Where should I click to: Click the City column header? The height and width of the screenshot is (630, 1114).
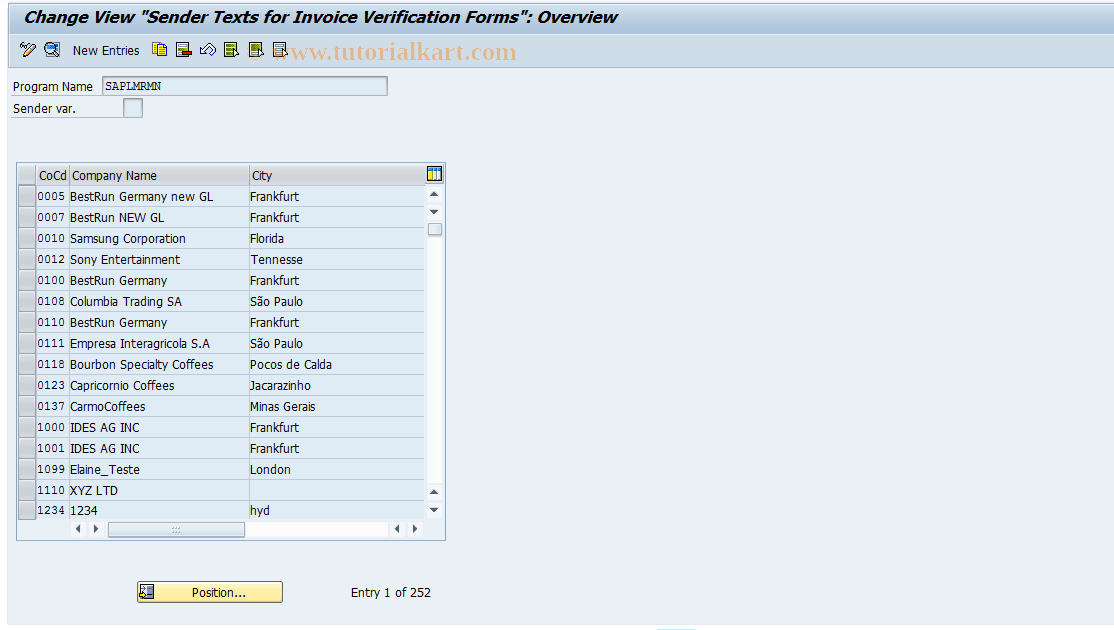tap(337, 175)
